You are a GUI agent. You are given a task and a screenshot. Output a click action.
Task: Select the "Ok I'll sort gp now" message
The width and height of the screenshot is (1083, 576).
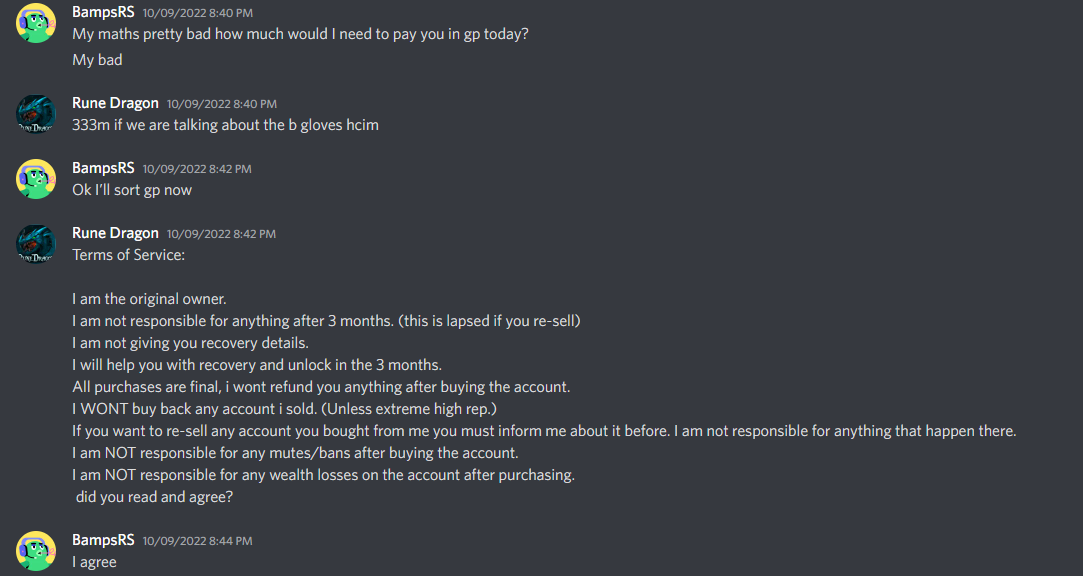(132, 190)
